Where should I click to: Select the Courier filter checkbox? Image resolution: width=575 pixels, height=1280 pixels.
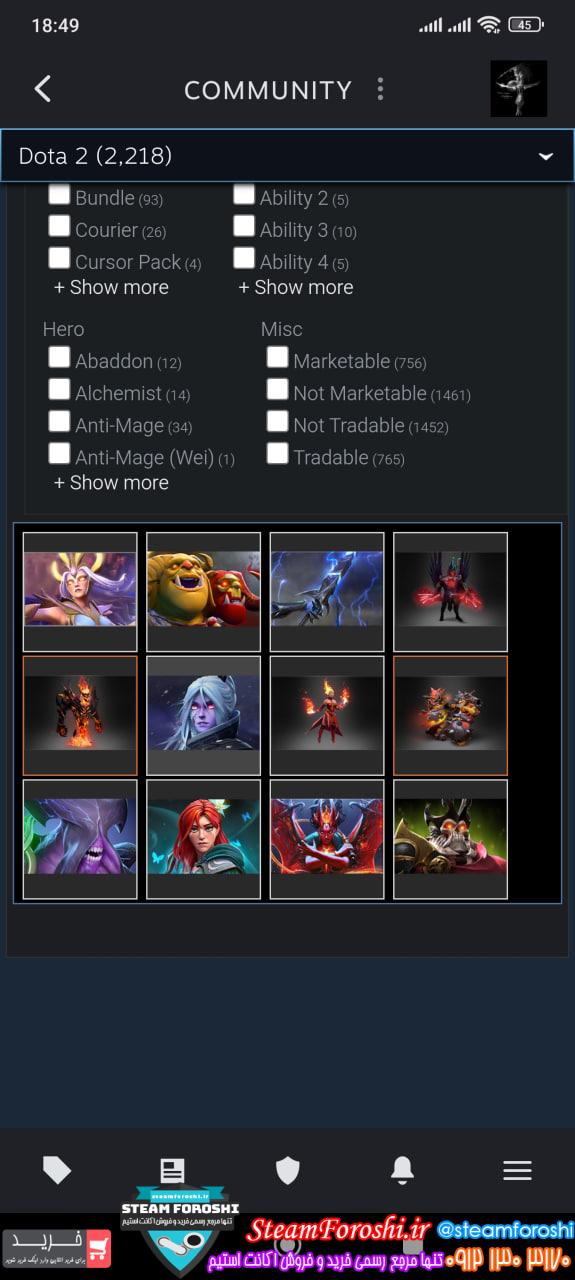point(59,227)
